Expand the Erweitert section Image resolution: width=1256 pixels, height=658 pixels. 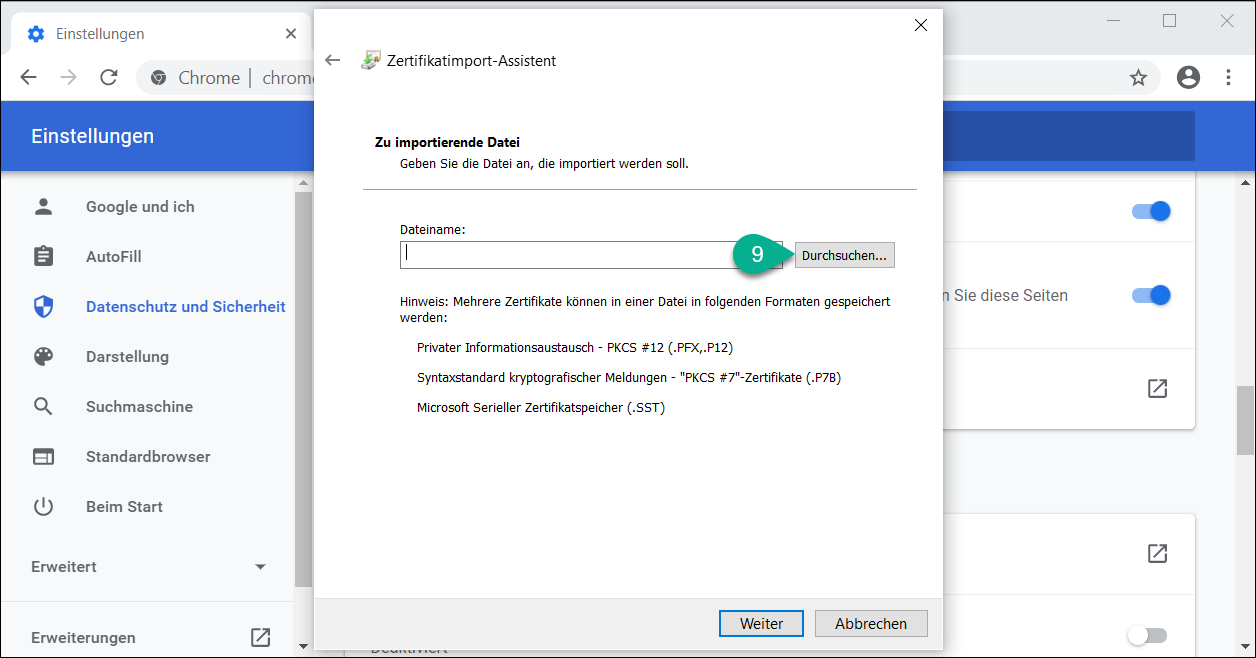[260, 567]
